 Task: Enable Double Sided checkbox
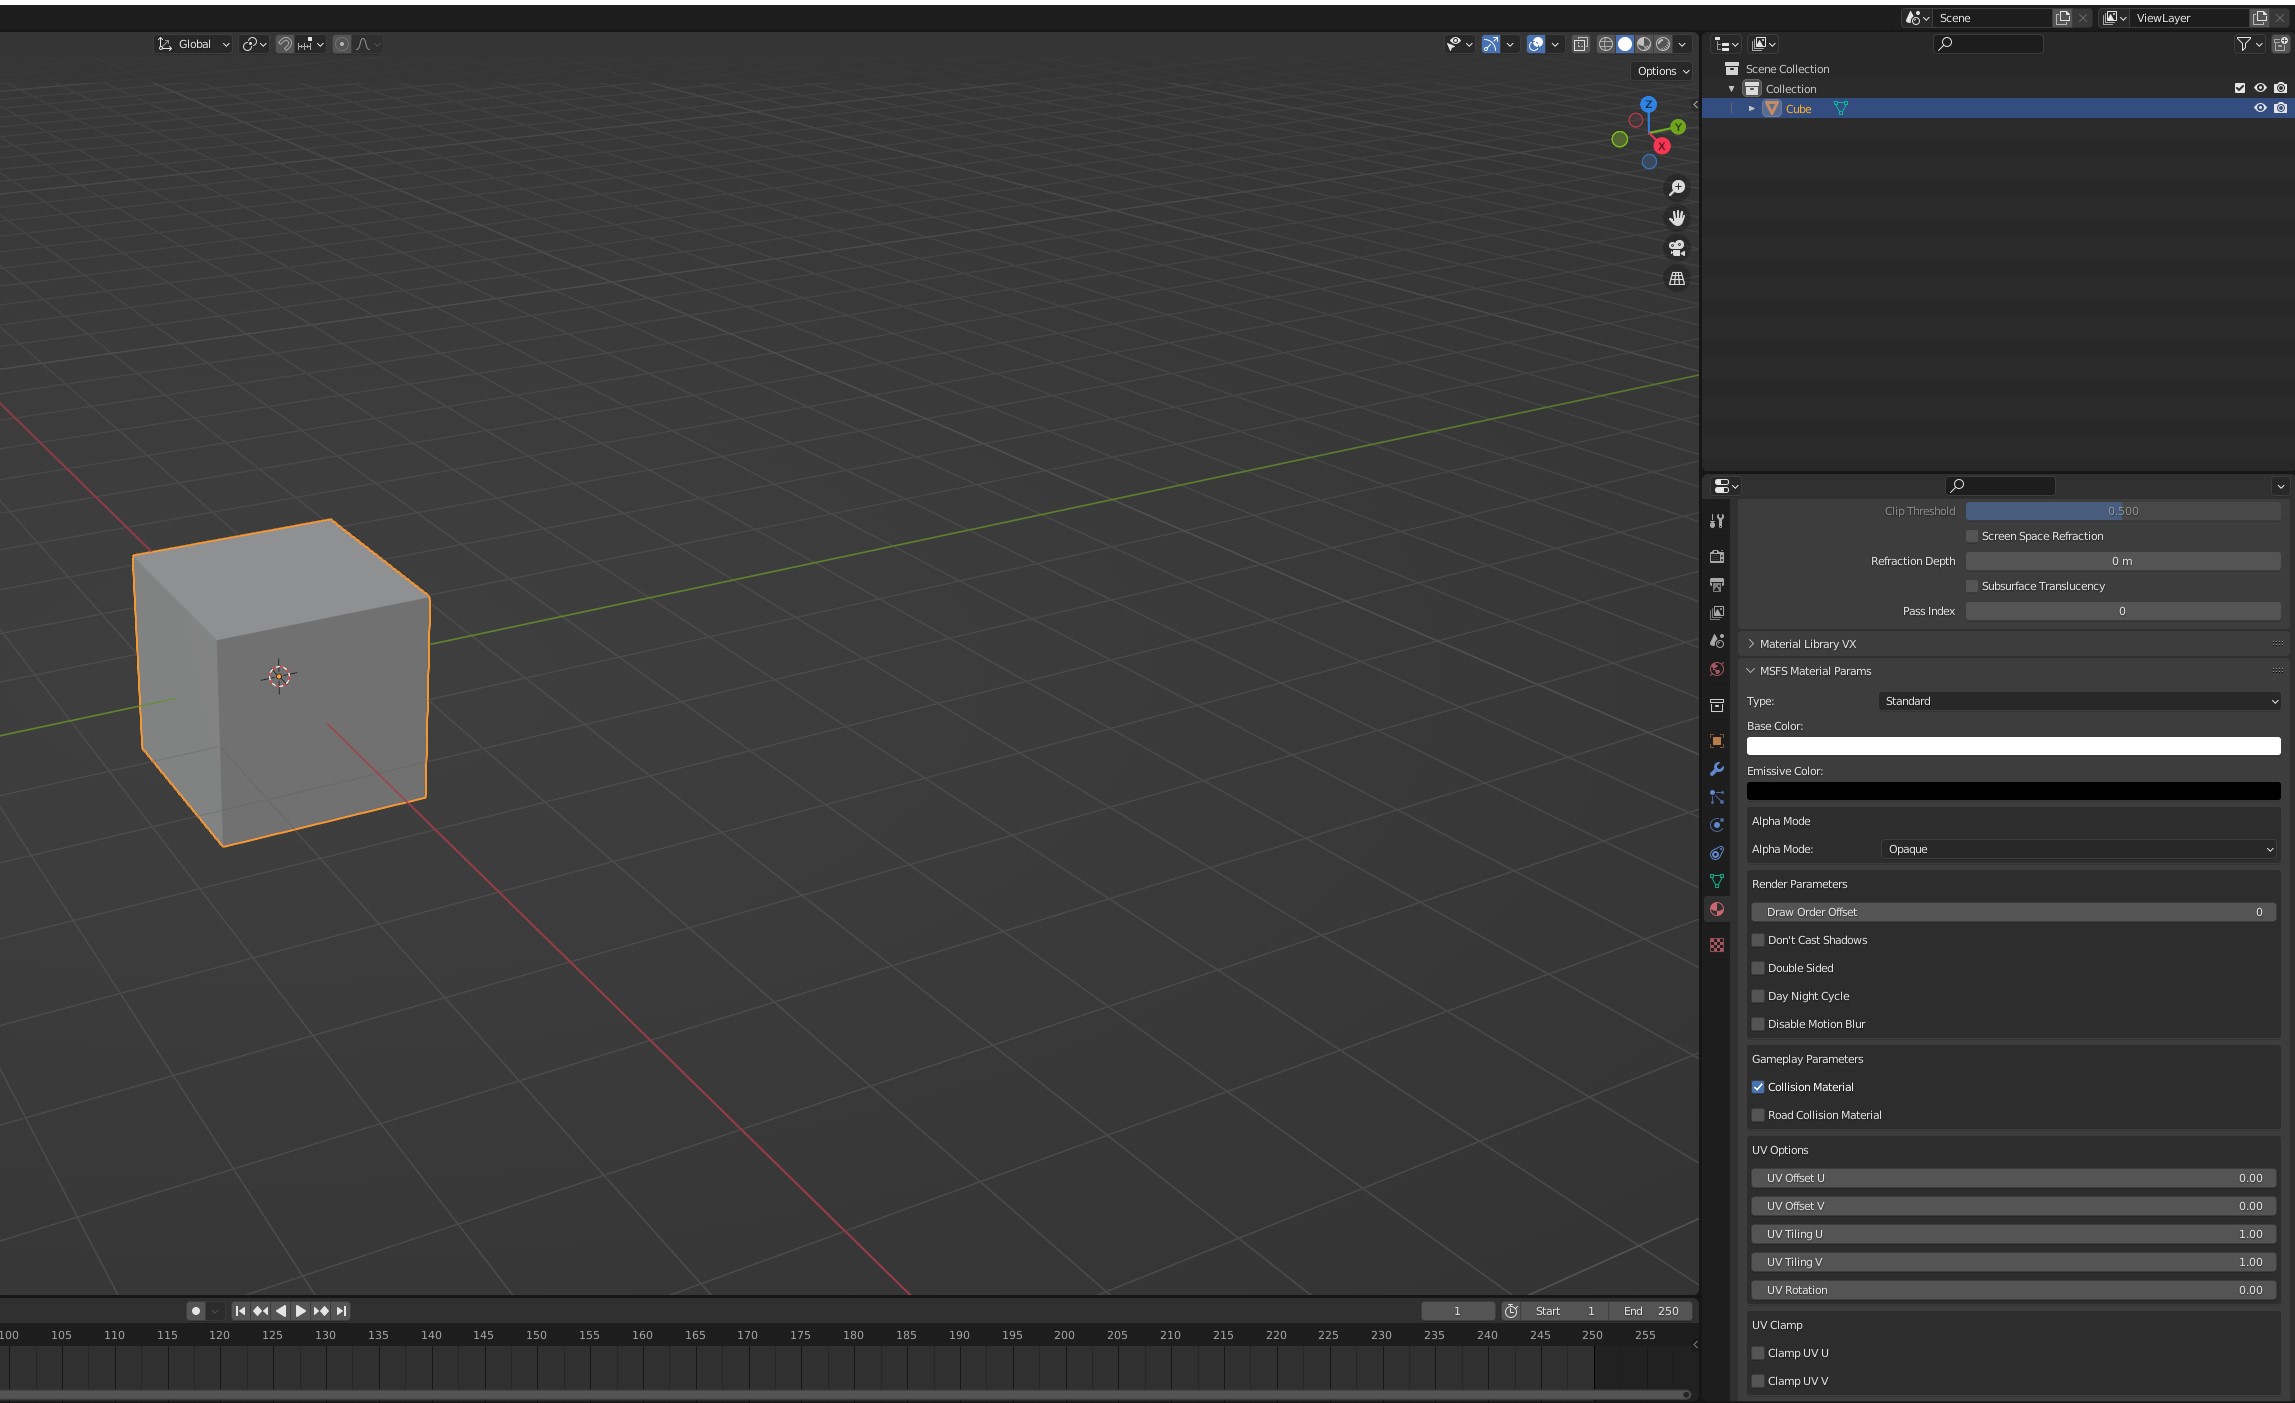click(x=1758, y=968)
